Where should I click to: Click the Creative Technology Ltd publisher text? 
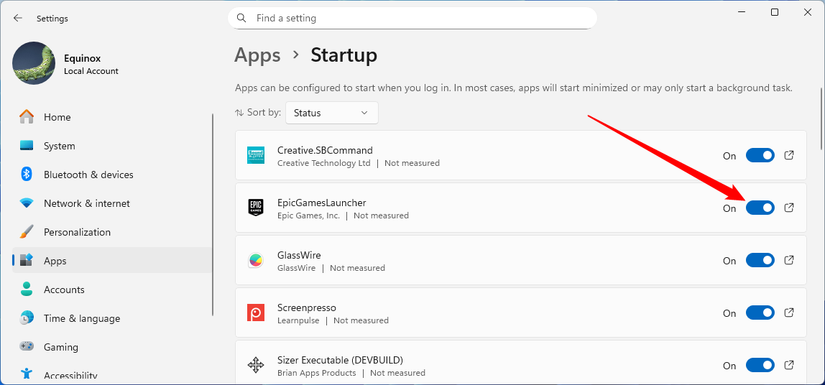324,163
